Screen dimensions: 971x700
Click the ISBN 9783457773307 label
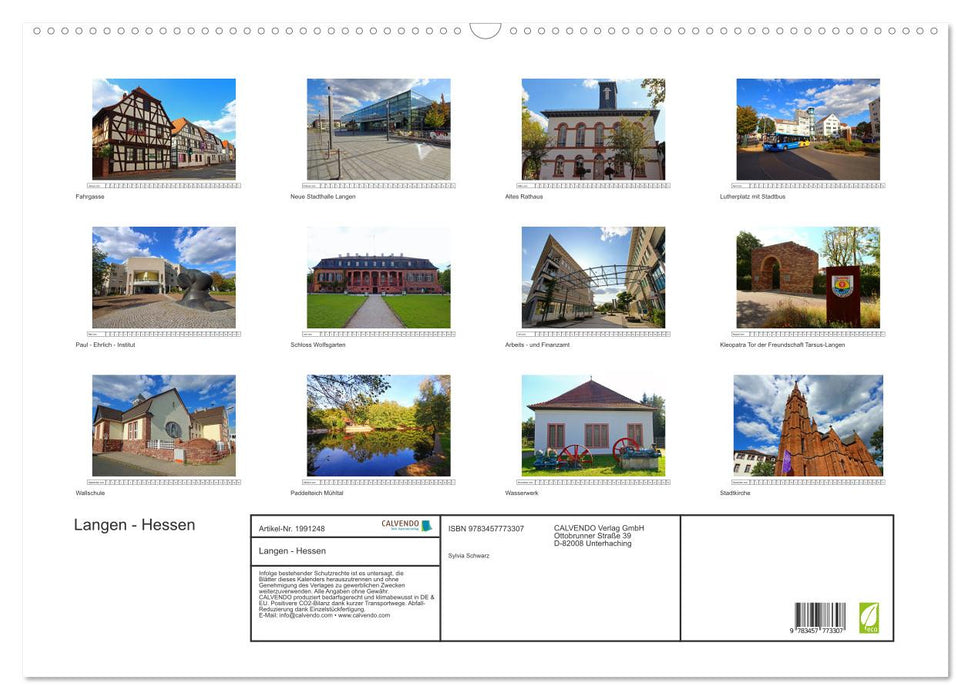pos(485,528)
